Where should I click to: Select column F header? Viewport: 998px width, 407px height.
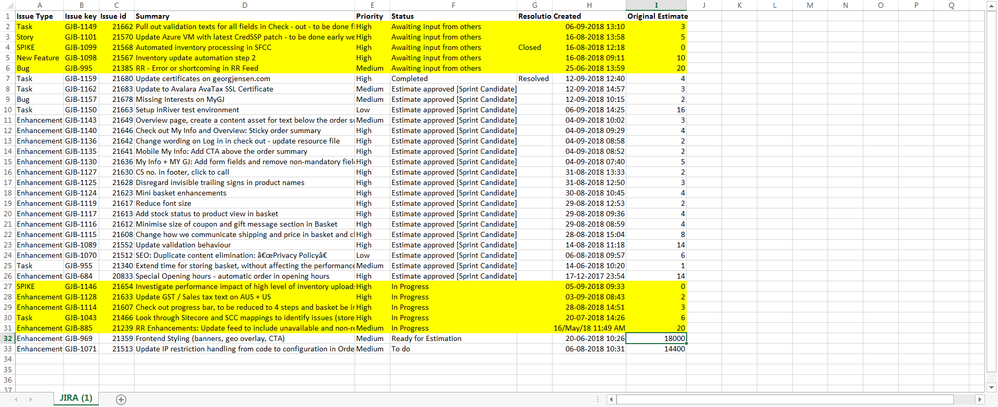click(453, 5)
